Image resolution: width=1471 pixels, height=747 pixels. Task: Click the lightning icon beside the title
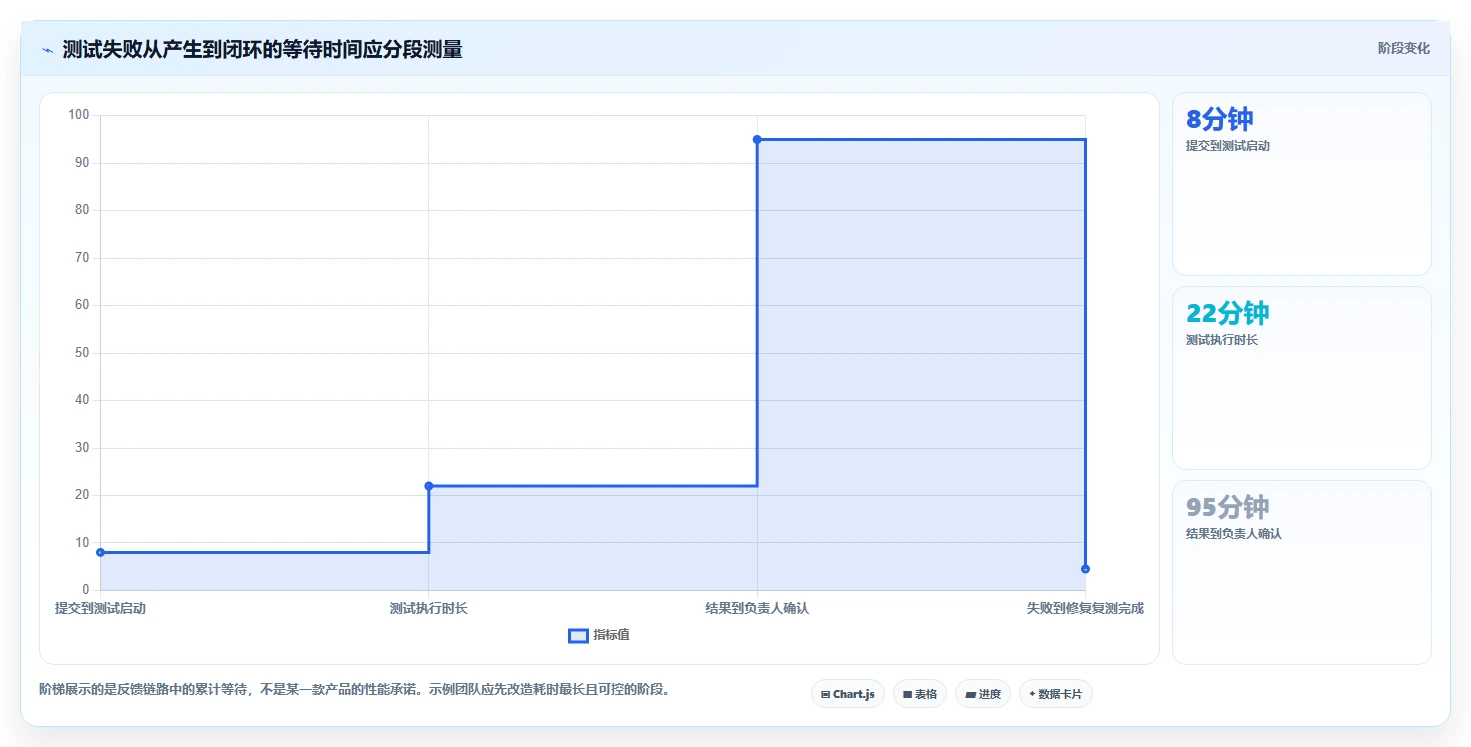tap(47, 50)
